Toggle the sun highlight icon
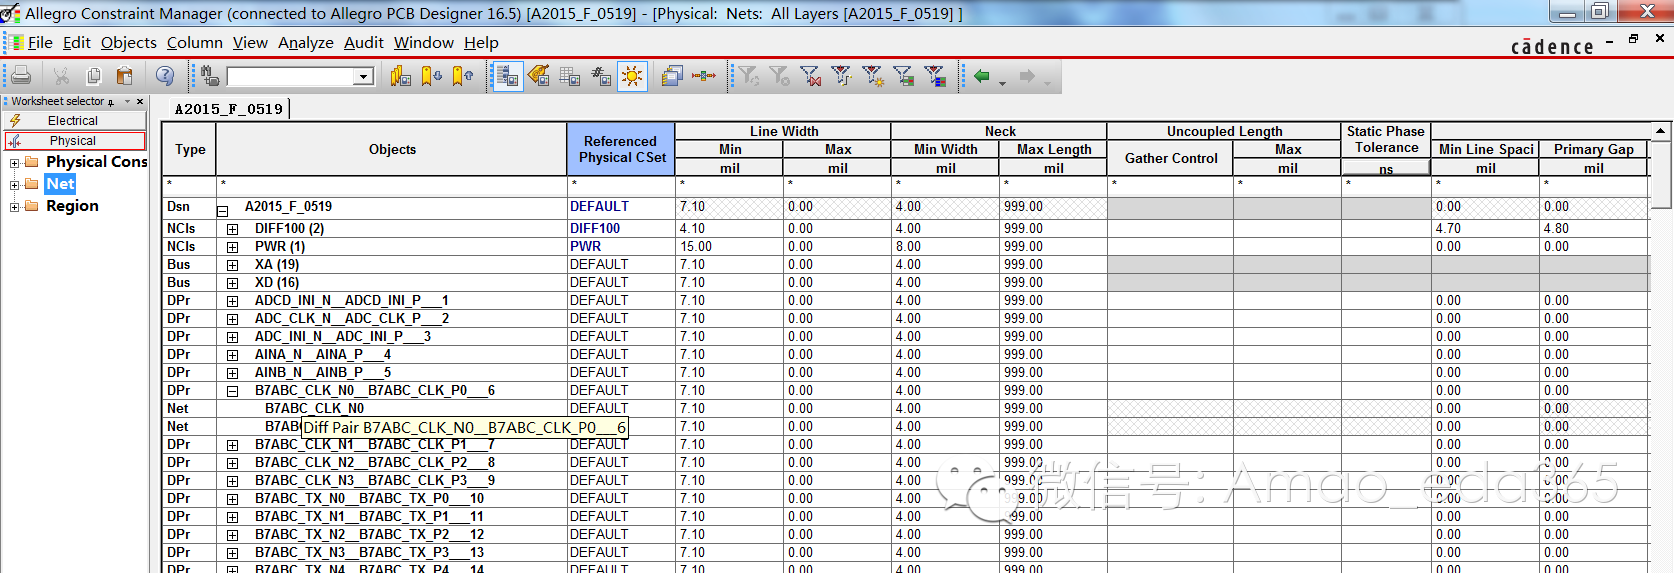Screen dimensions: 1674x573 633,76
